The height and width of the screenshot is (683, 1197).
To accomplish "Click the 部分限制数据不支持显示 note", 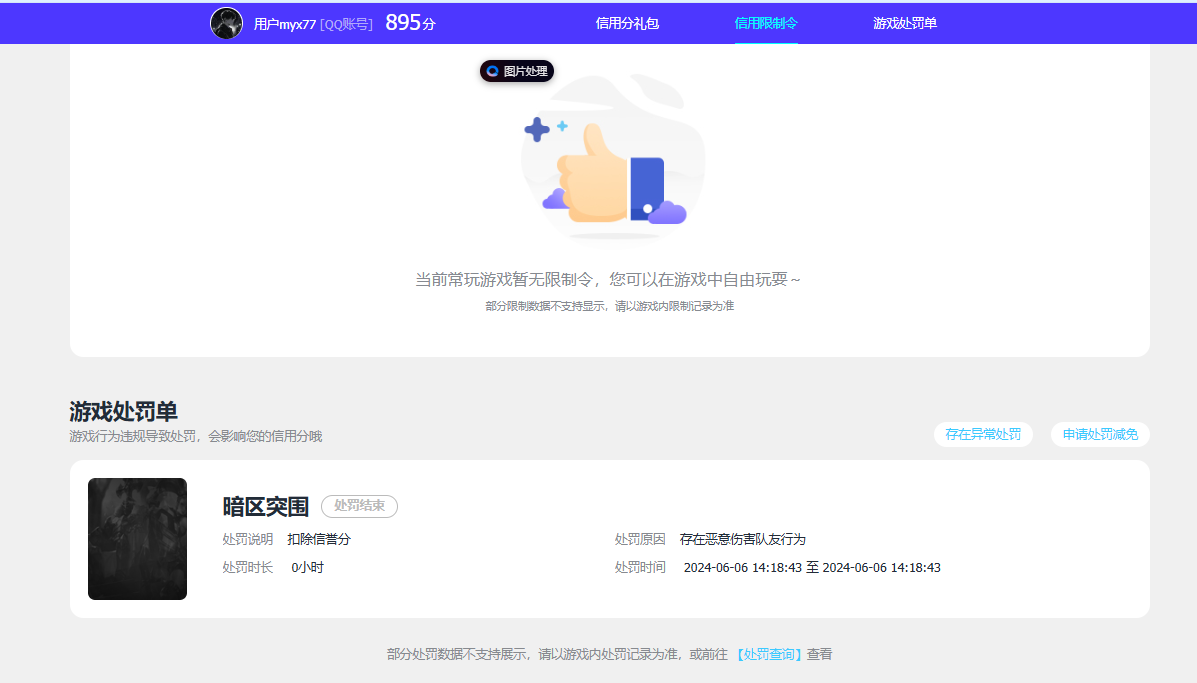I will tap(610, 306).
